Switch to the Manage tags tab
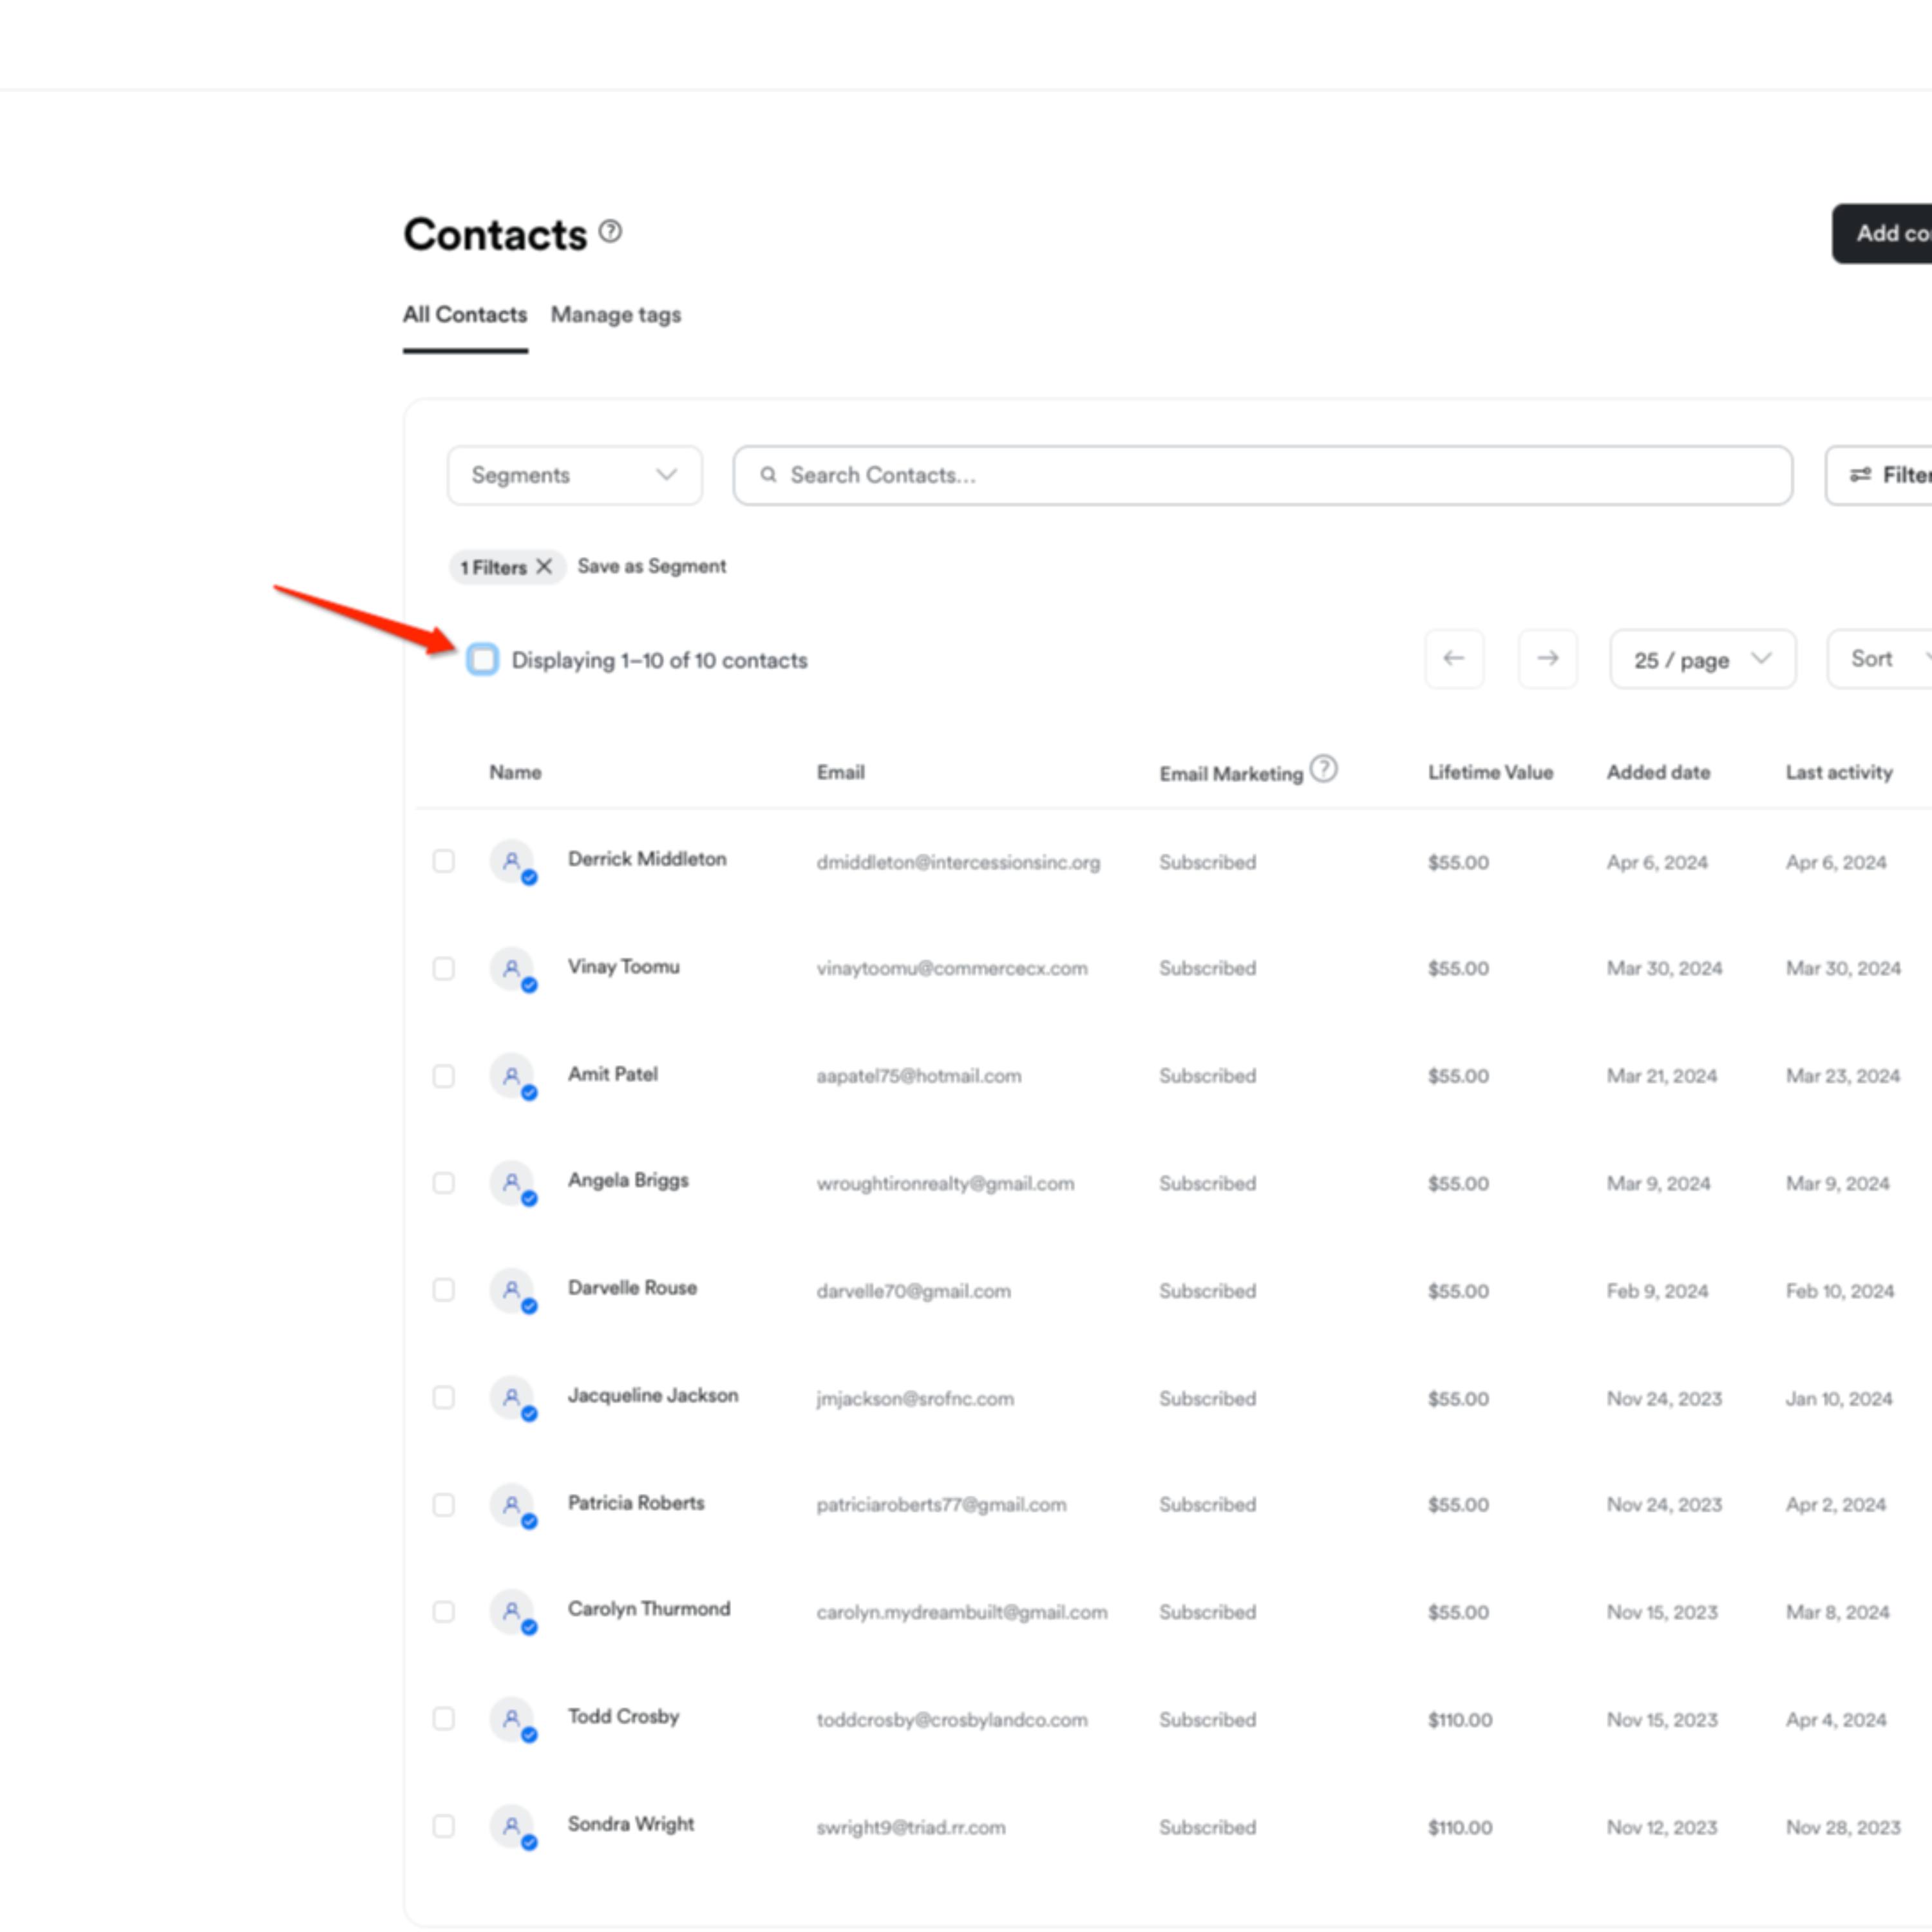This screenshot has width=1932, height=1932. click(x=615, y=315)
